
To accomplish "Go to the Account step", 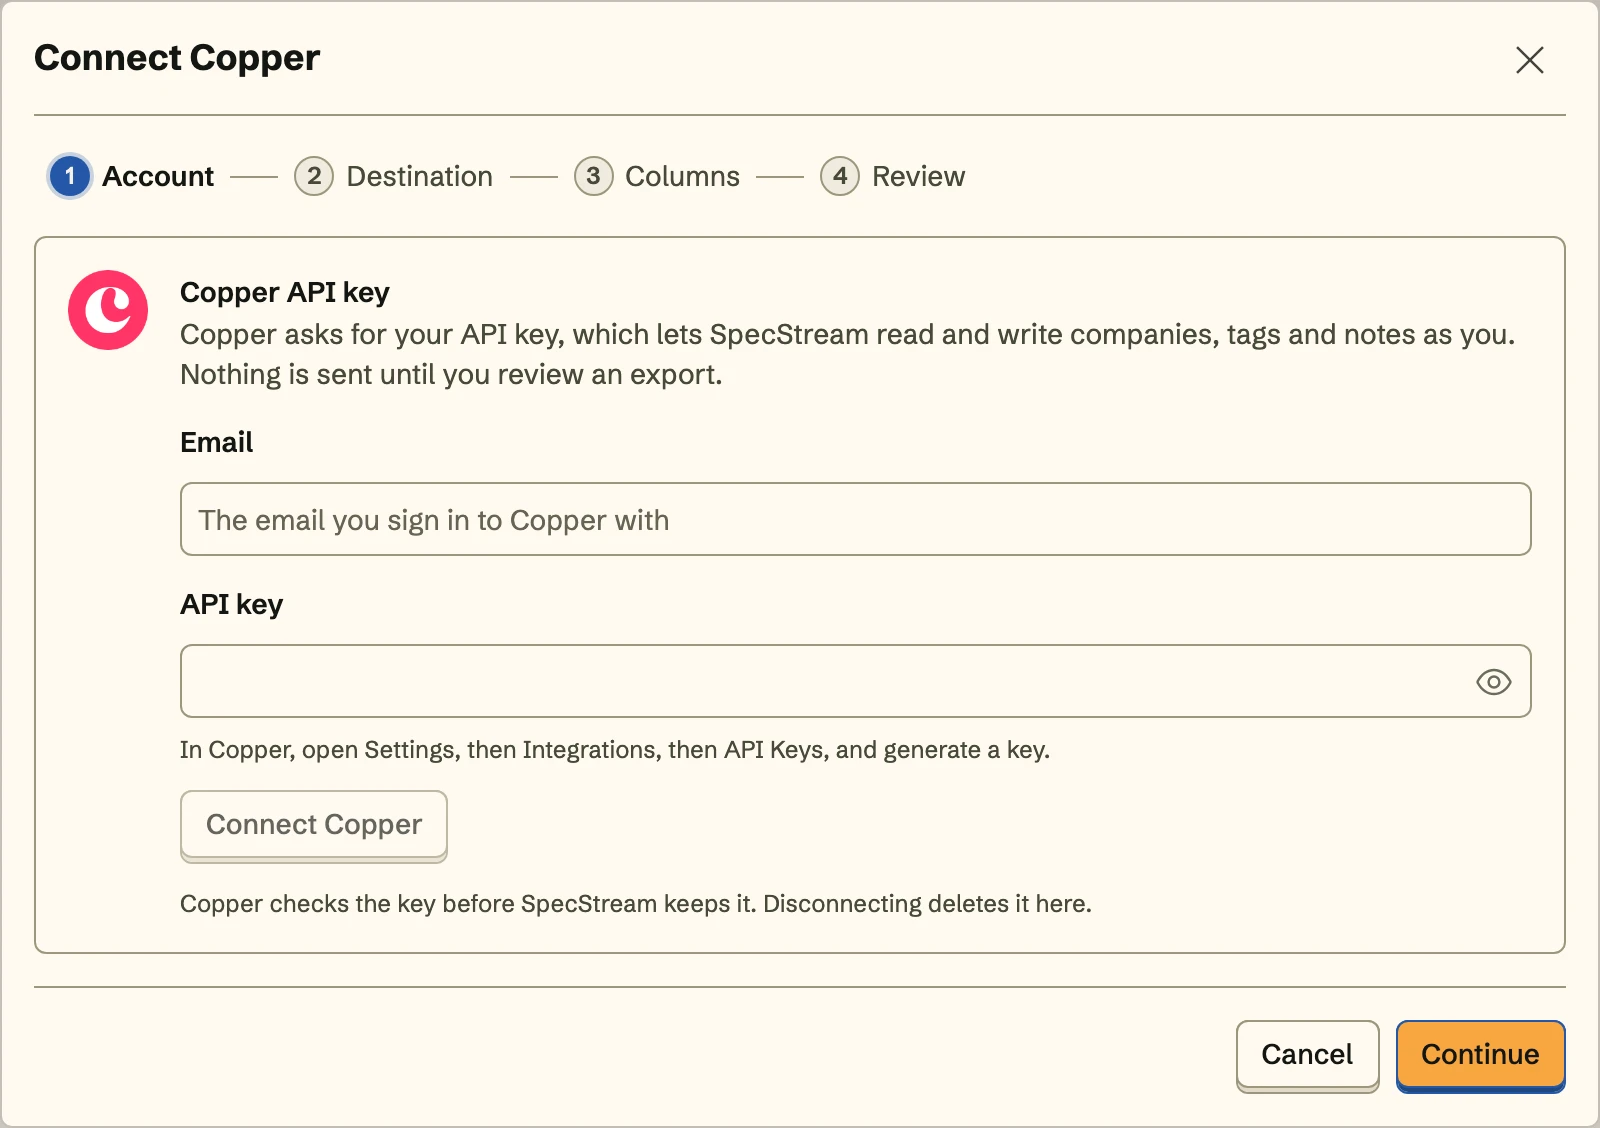I will tap(132, 176).
